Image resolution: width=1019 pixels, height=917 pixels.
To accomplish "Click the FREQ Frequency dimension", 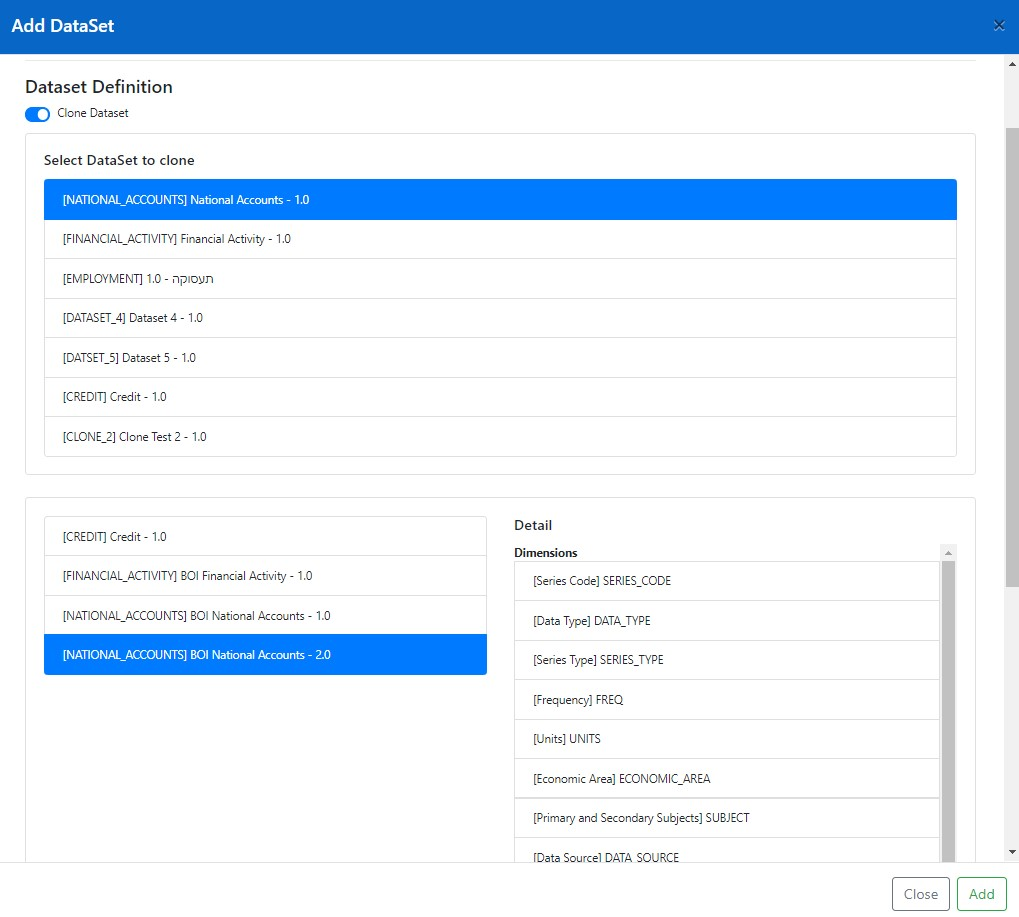I will coord(726,700).
